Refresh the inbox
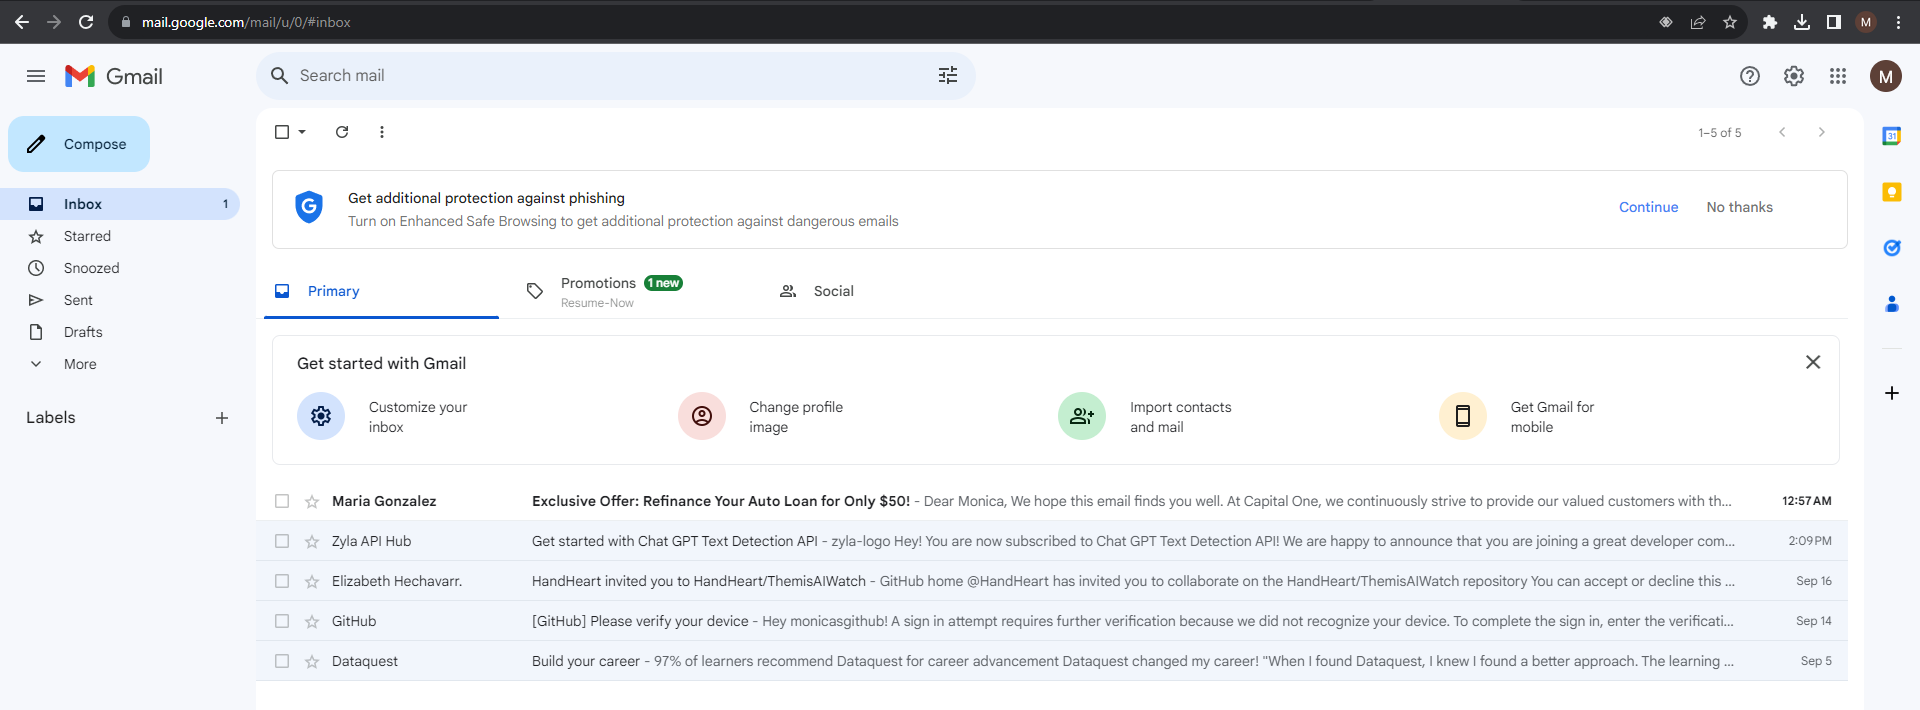 [x=342, y=132]
